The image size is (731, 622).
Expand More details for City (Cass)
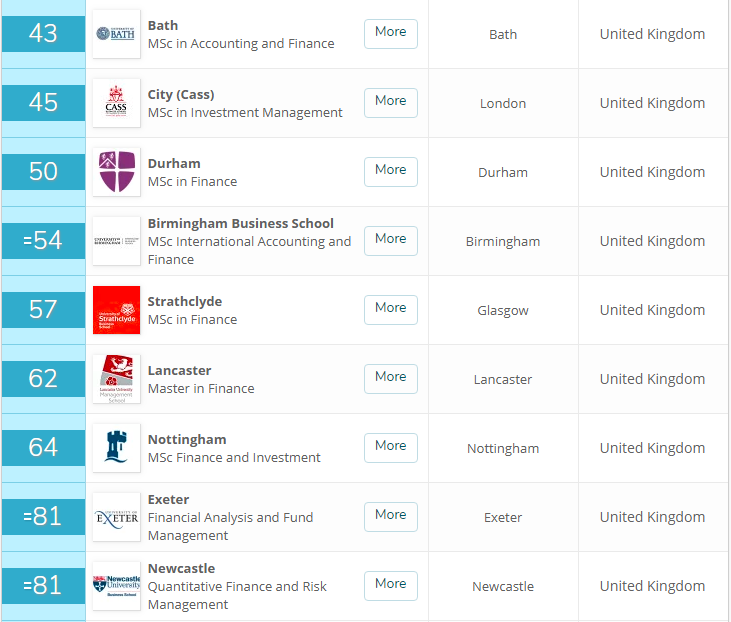click(x=390, y=101)
